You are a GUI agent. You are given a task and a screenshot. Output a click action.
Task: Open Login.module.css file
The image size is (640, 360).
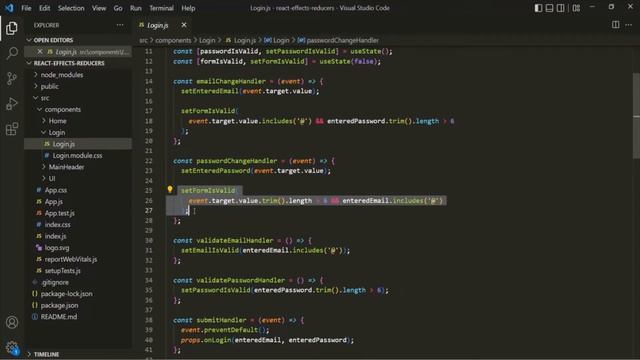tap(77, 156)
